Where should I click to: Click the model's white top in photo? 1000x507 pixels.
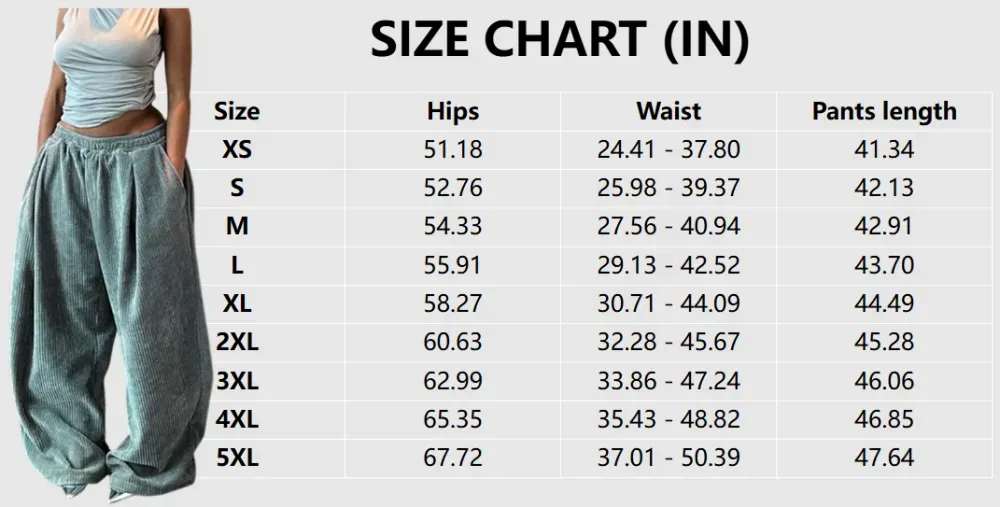pyautogui.click(x=110, y=64)
